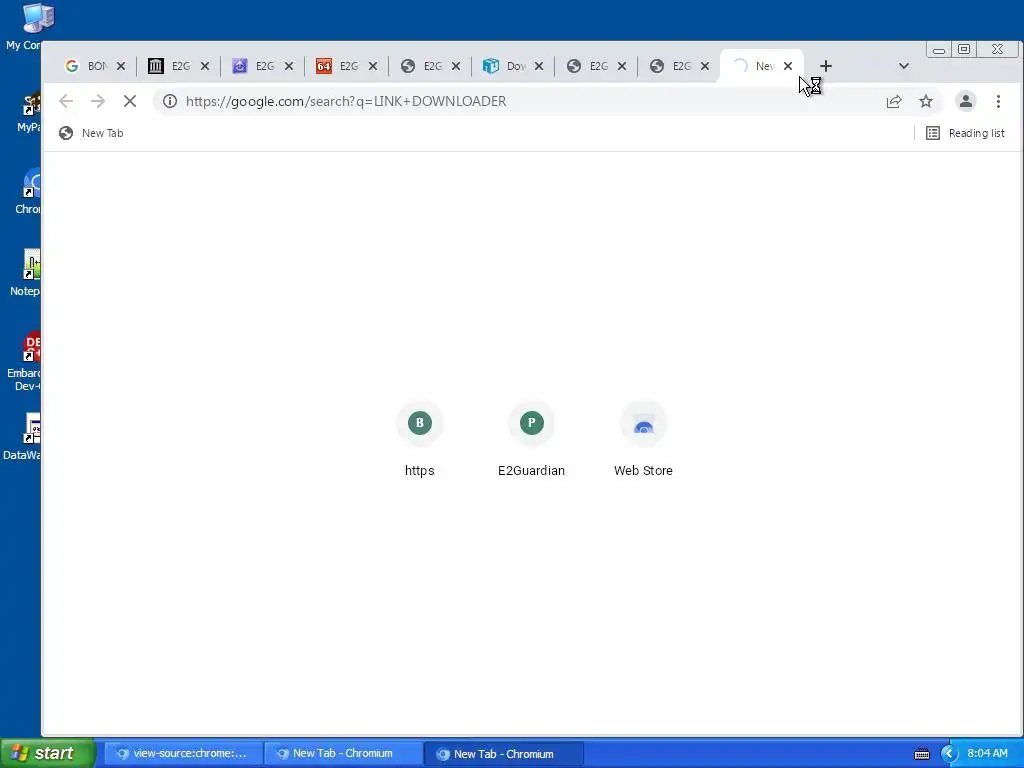Select the Notepad++ desktop shortcut
This screenshot has width=1024, height=768.
coord(25,273)
